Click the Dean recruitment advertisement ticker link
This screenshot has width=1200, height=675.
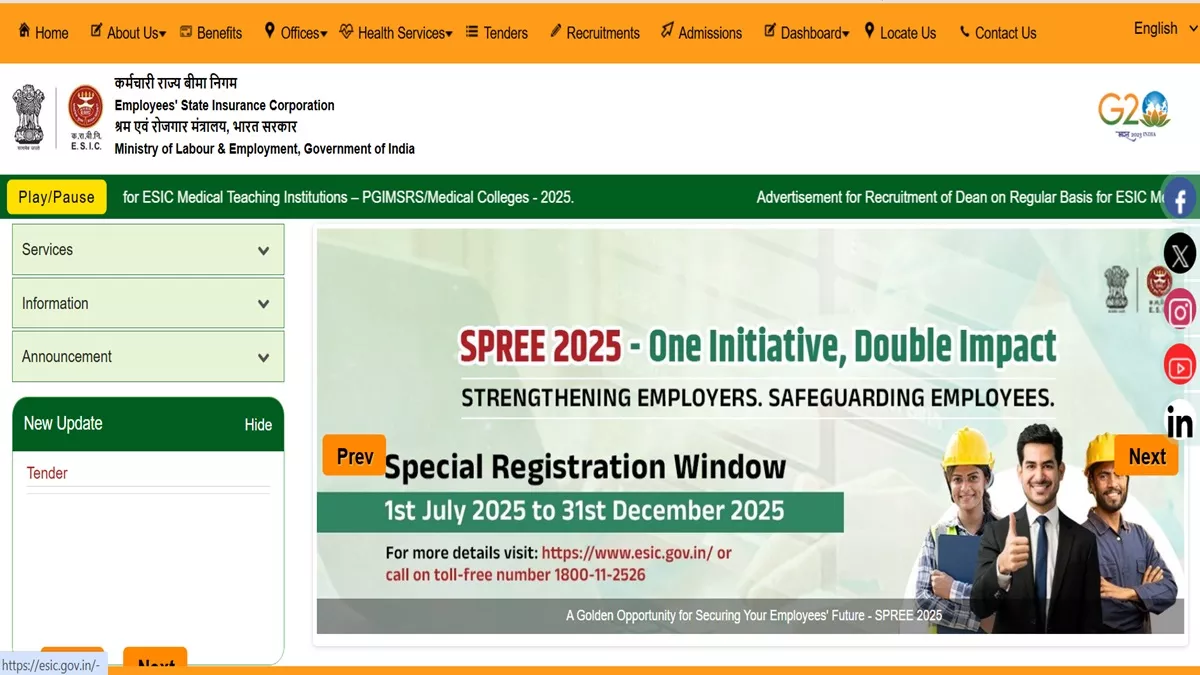click(959, 197)
